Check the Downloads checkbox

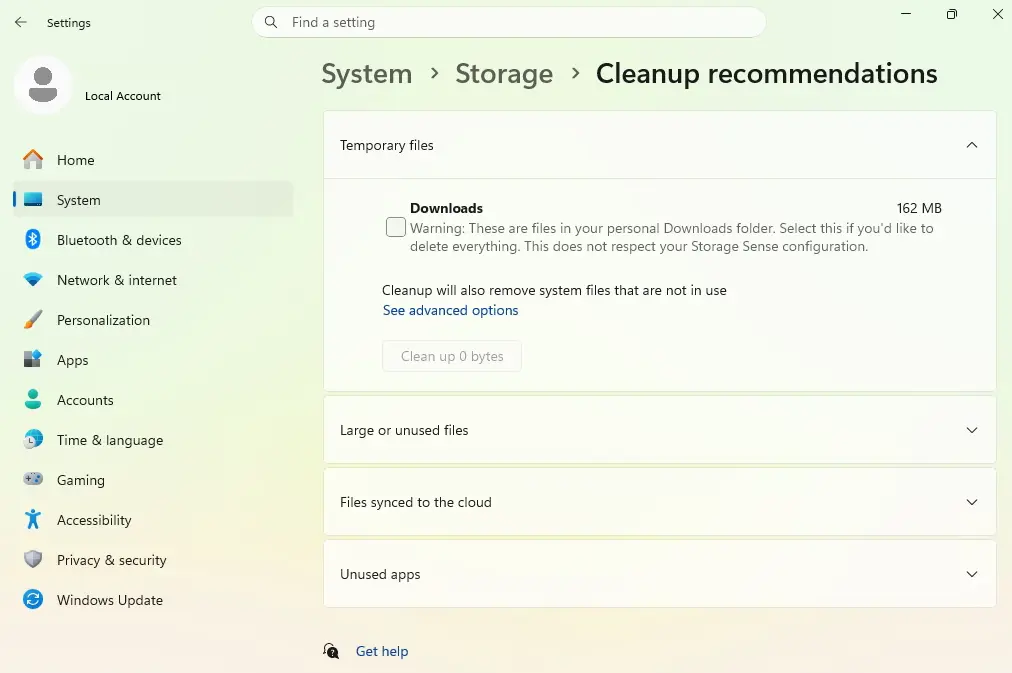pos(396,227)
